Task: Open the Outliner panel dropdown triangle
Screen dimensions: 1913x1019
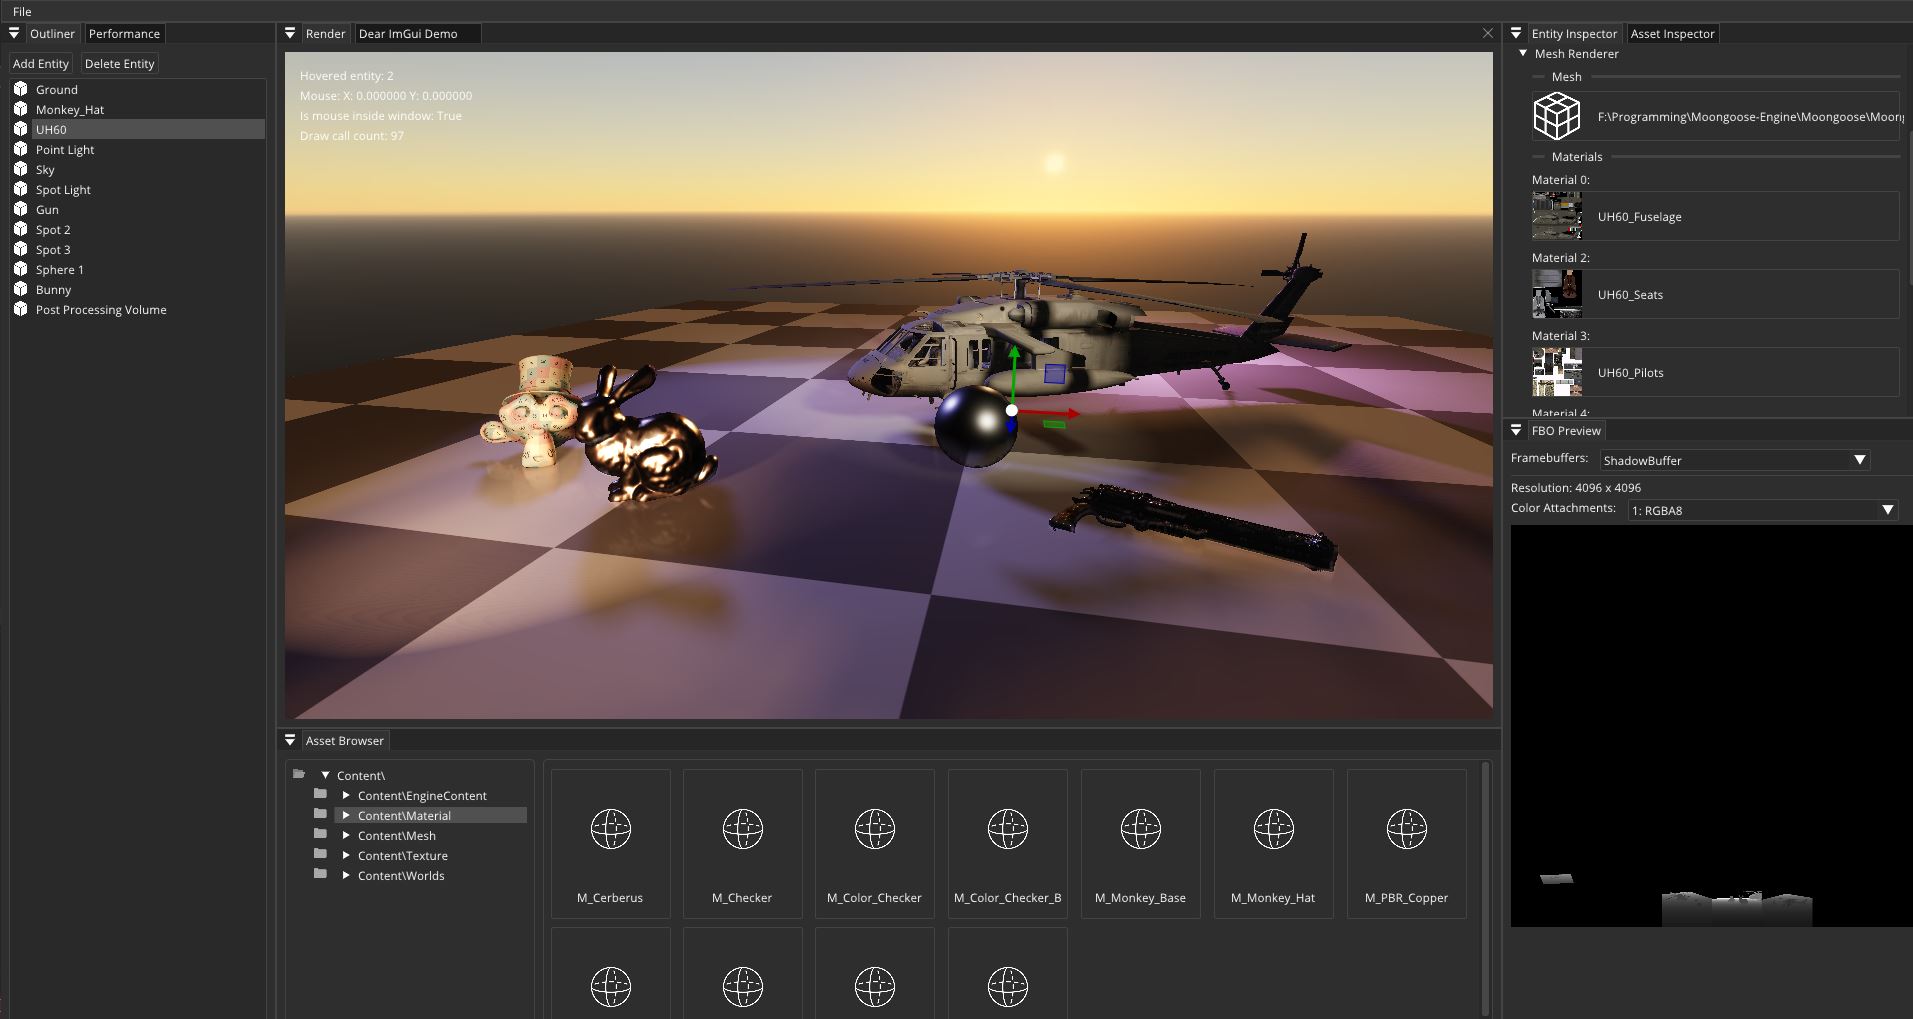Action: pyautogui.click(x=14, y=33)
